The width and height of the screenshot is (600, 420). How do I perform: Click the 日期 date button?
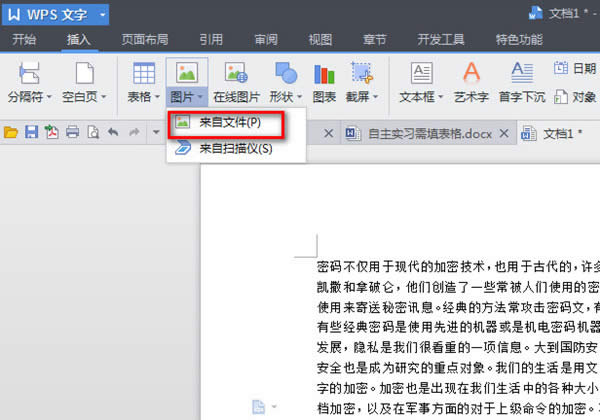pyautogui.click(x=575, y=68)
